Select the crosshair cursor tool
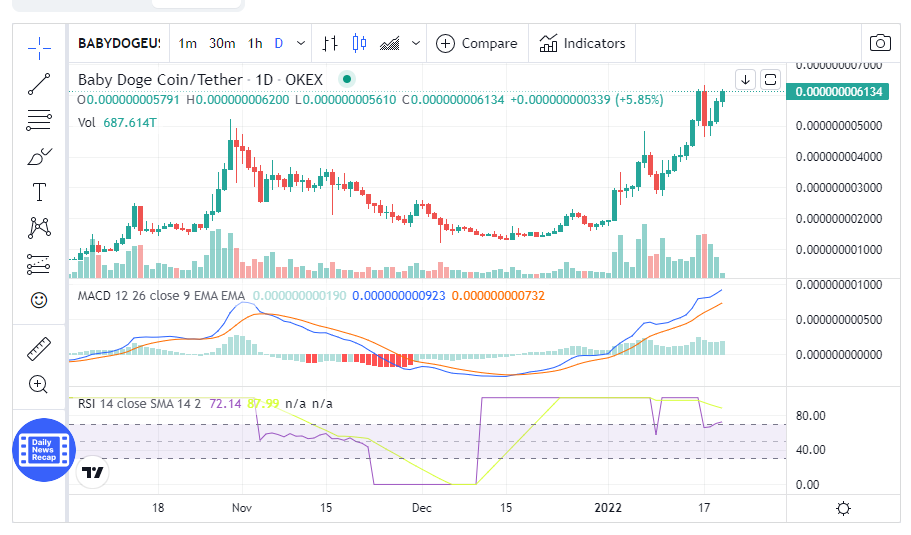 click(x=39, y=48)
